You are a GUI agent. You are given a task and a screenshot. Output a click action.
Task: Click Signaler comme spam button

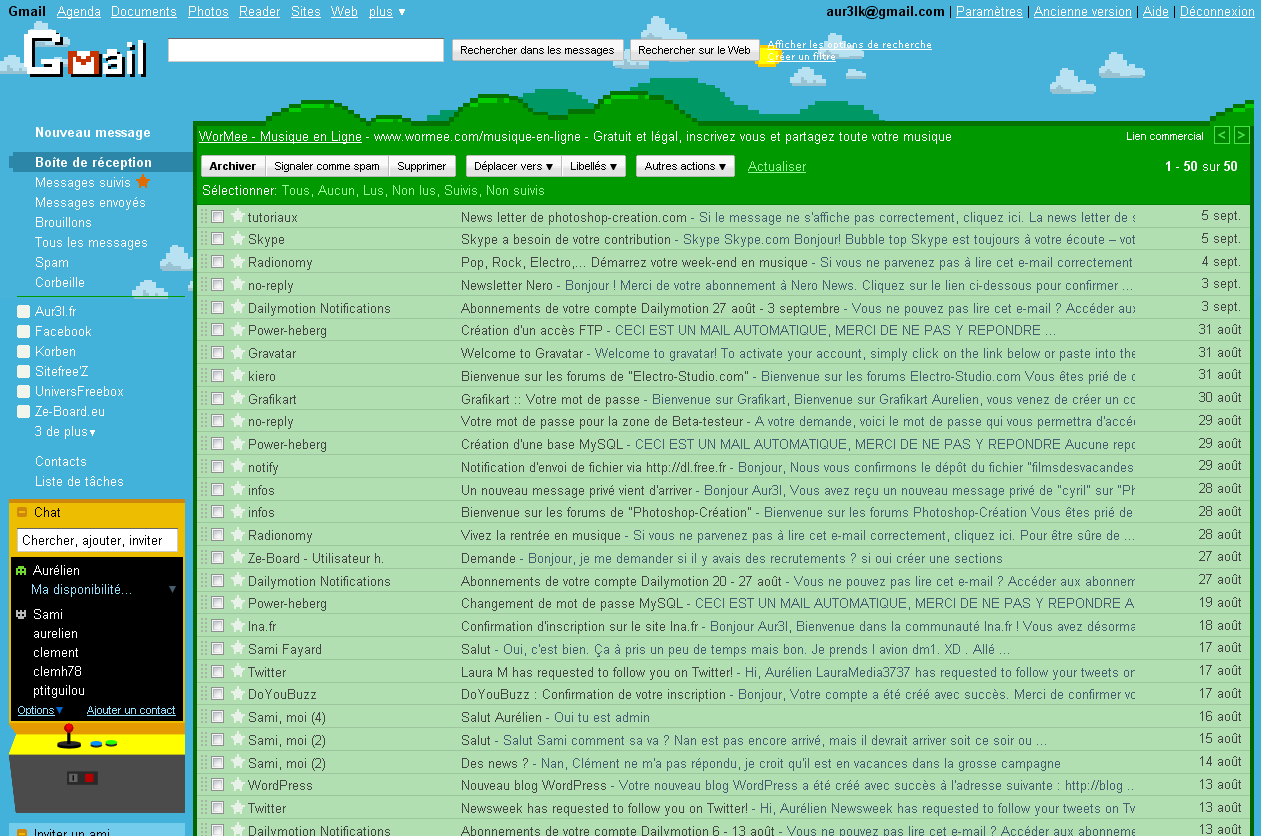click(327, 166)
